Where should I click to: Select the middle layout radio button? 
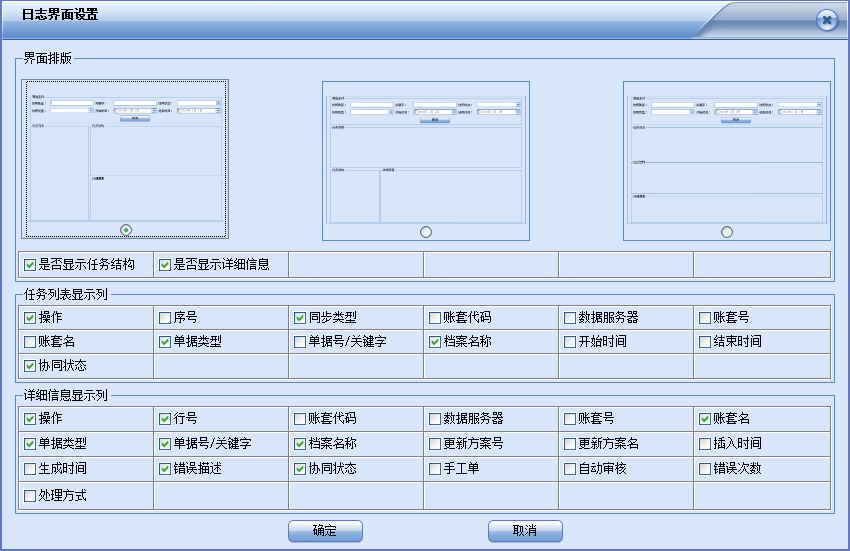[x=426, y=232]
